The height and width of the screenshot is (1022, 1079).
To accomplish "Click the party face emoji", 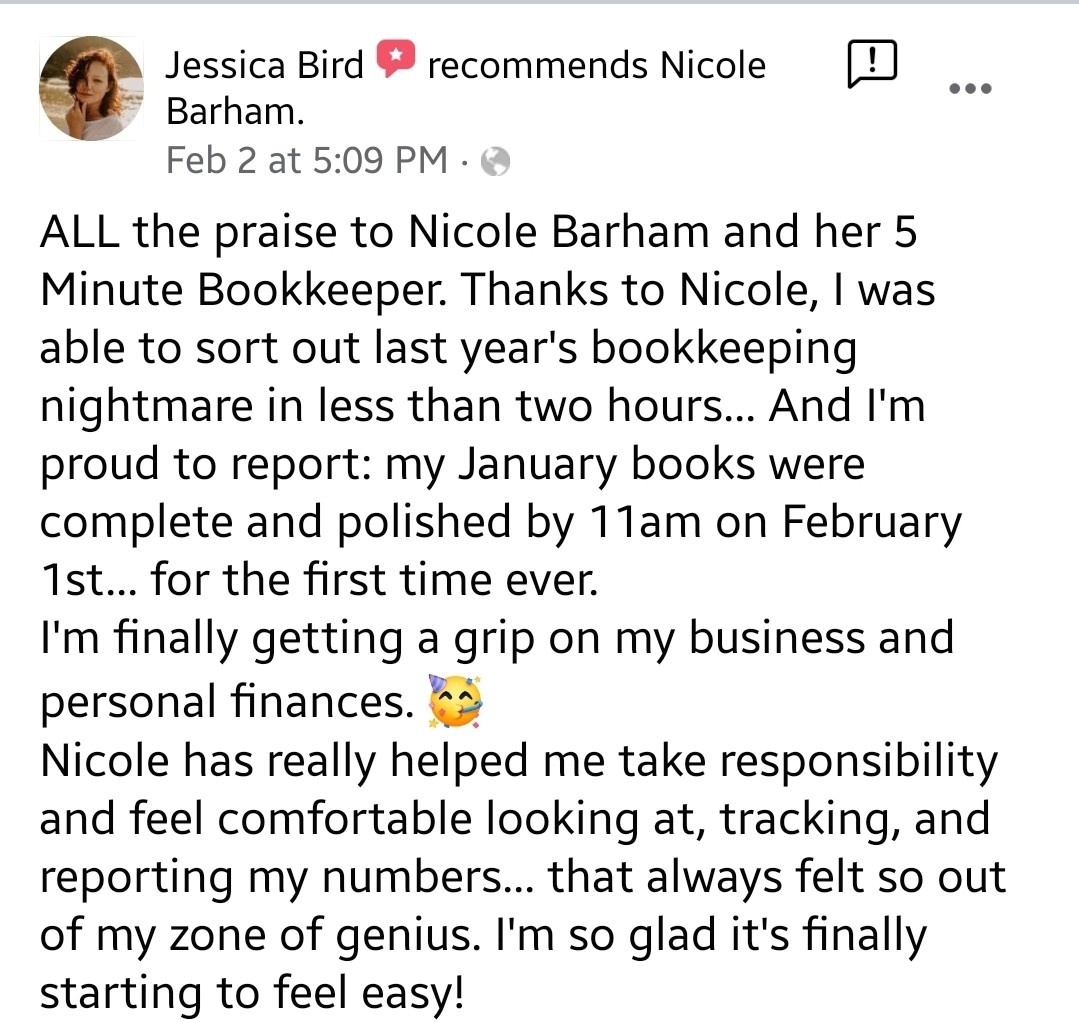I will [x=456, y=701].
